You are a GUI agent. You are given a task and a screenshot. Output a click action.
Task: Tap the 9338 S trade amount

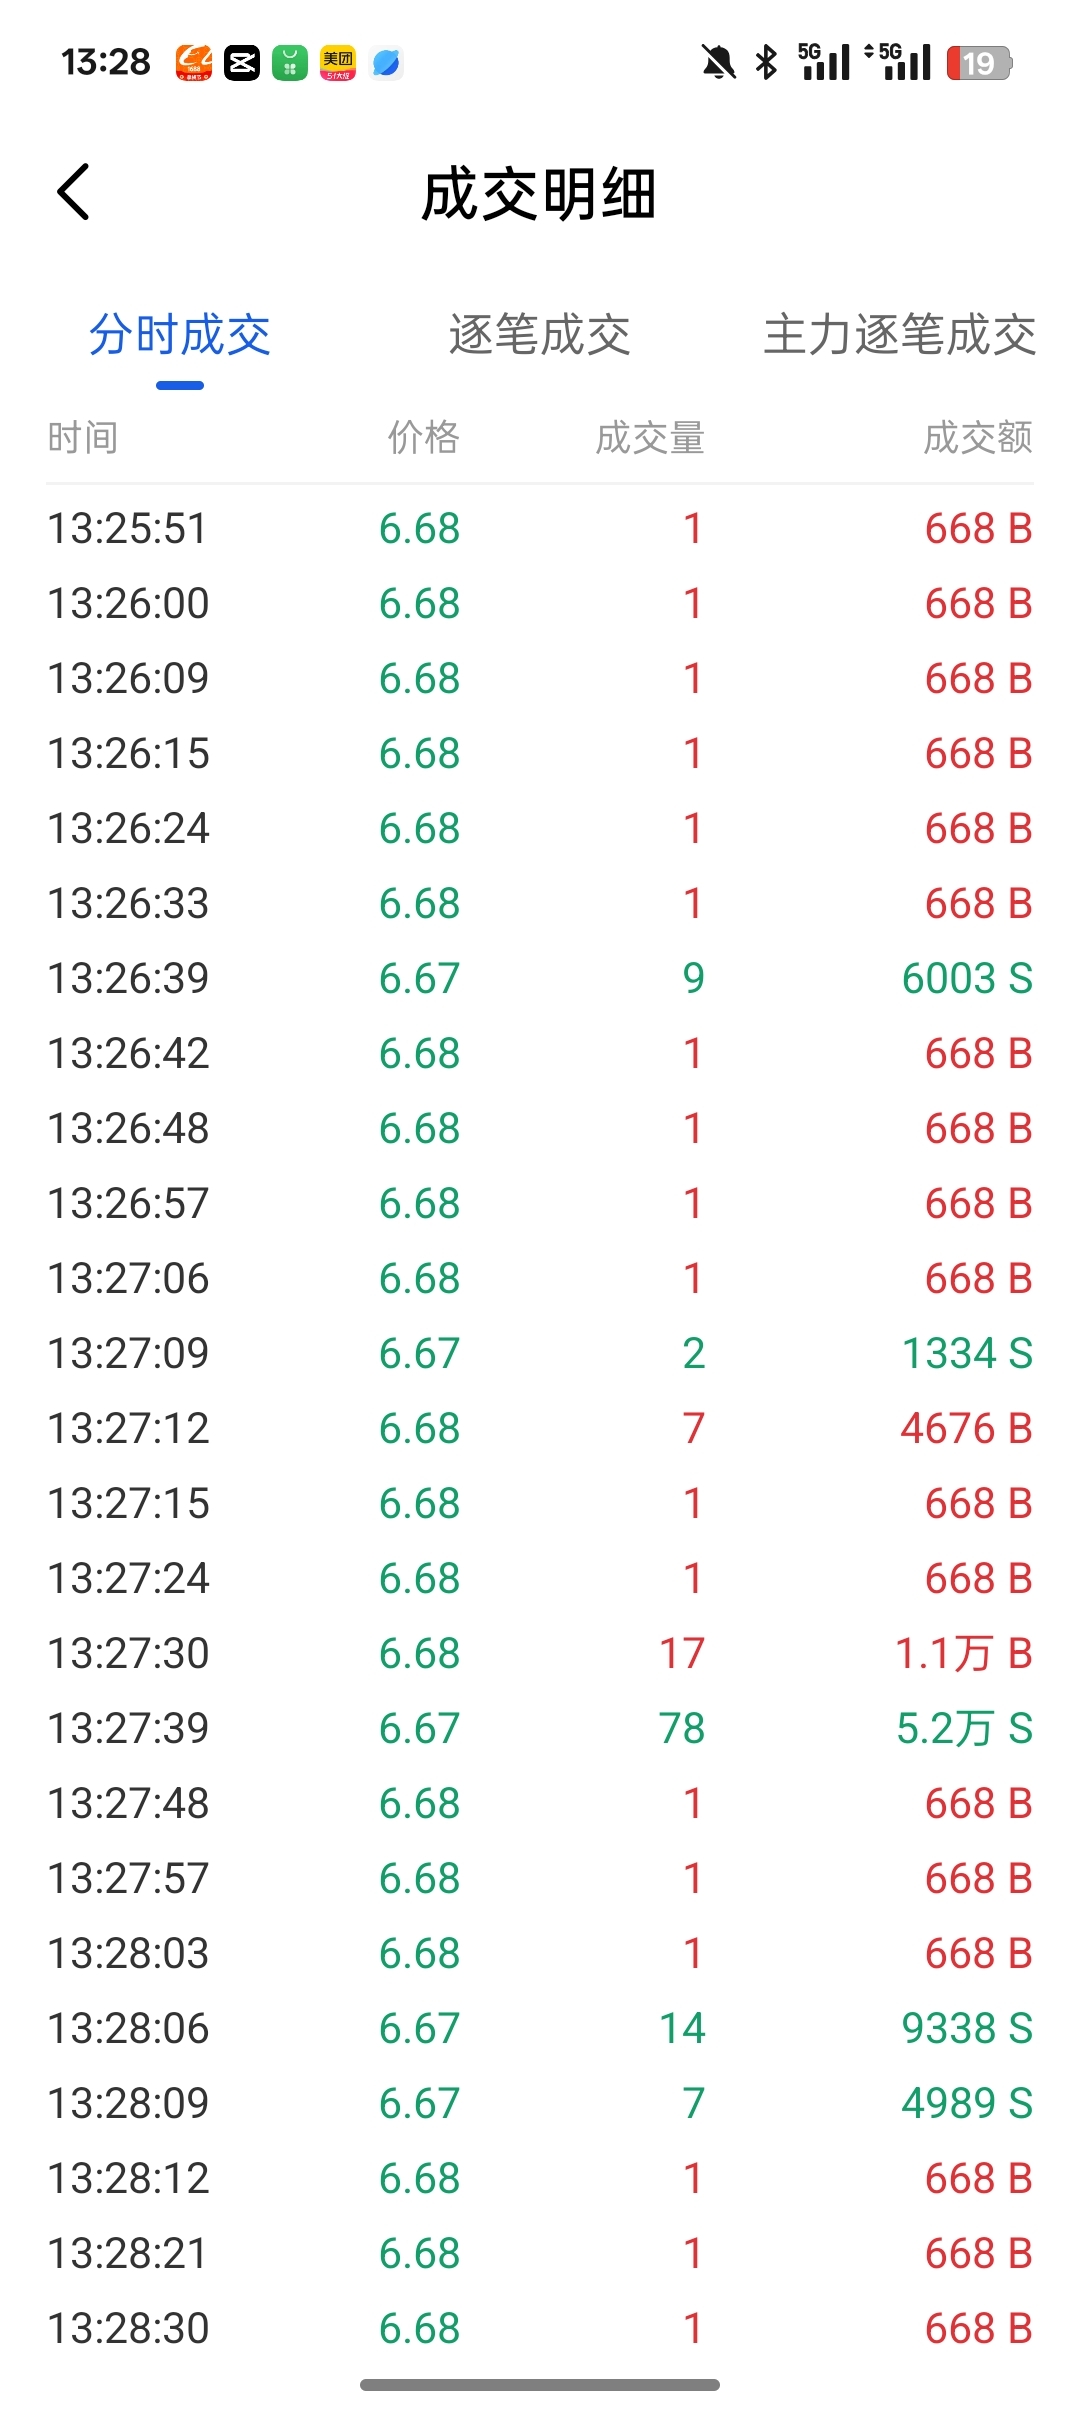pos(966,2028)
